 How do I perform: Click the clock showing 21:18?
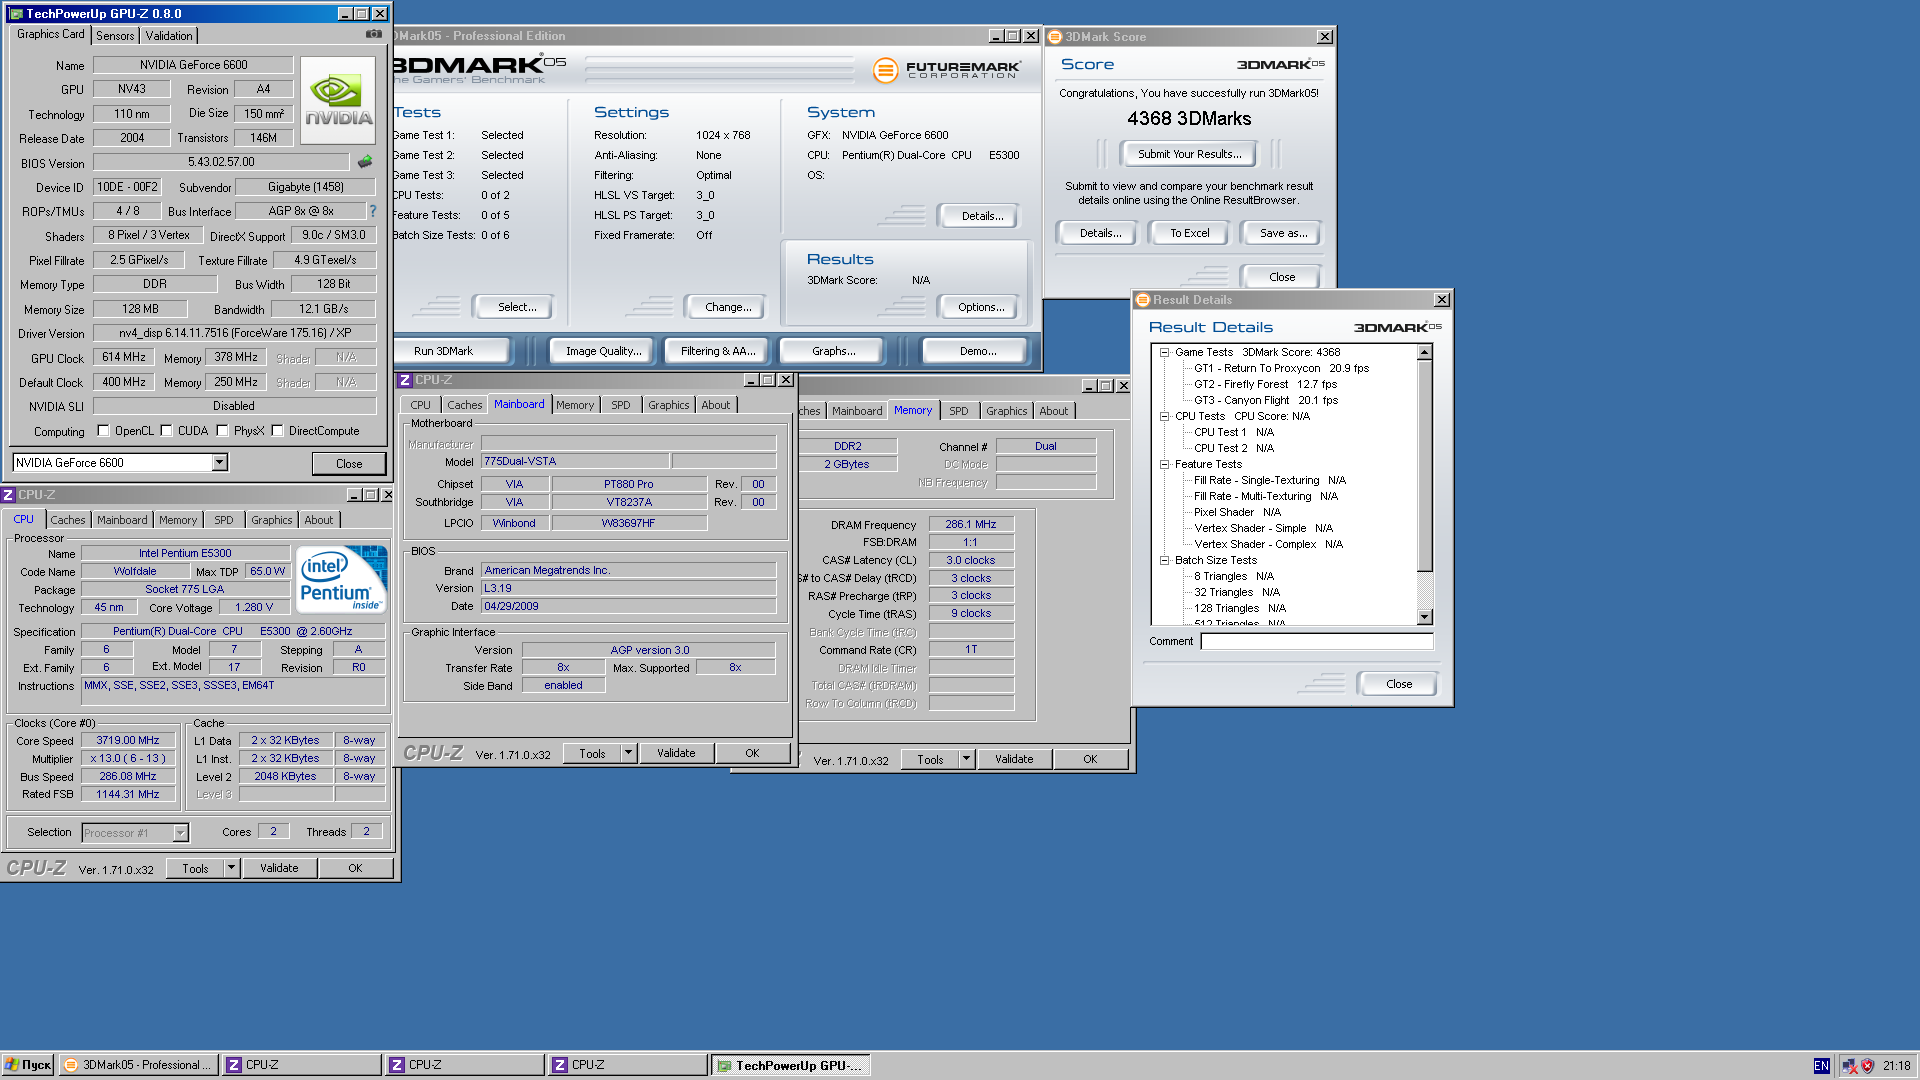1896,1066
